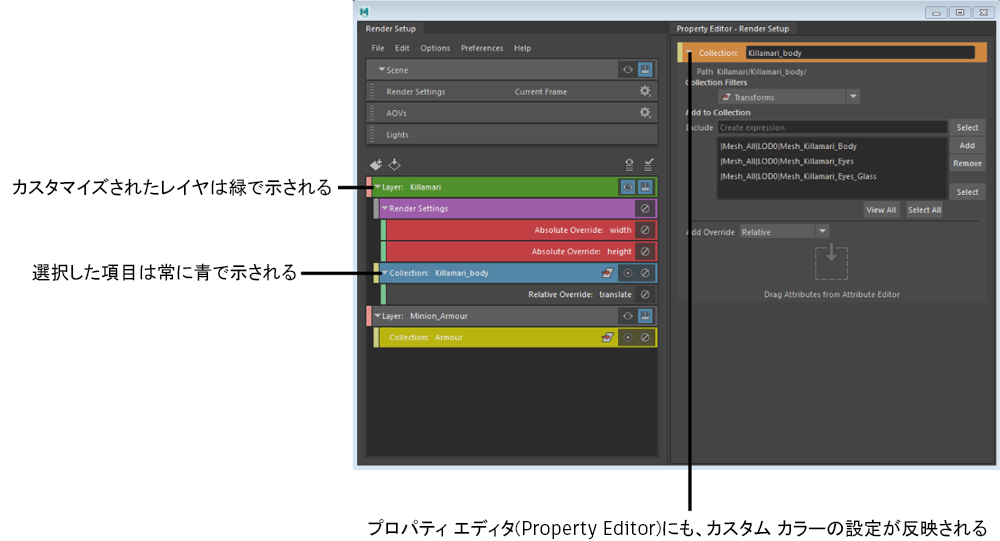Click the View All button

click(x=881, y=210)
